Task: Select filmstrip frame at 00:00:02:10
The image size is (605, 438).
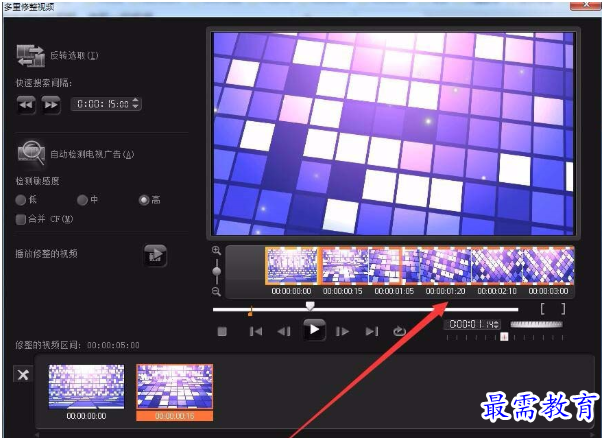Action: (497, 266)
